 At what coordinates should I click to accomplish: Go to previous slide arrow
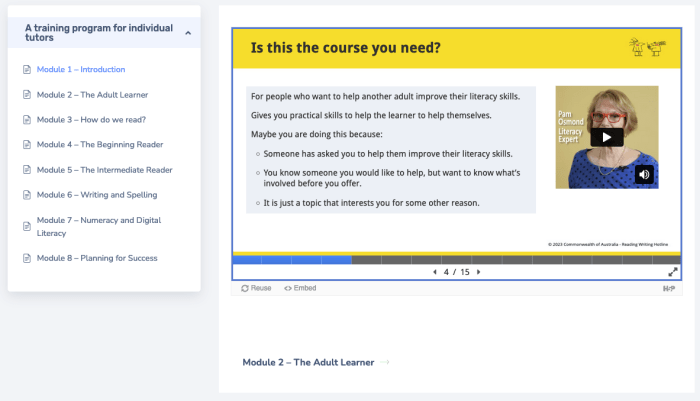(x=434, y=272)
